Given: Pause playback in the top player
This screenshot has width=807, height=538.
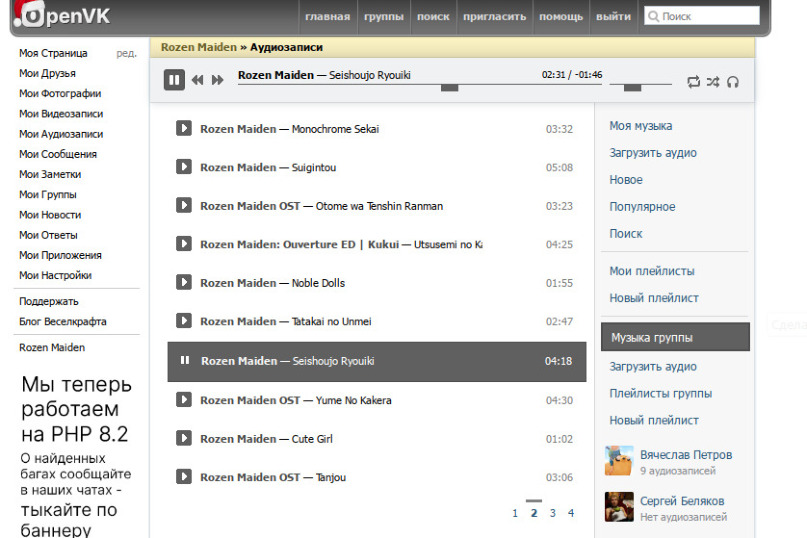Looking at the screenshot, I should click(174, 80).
